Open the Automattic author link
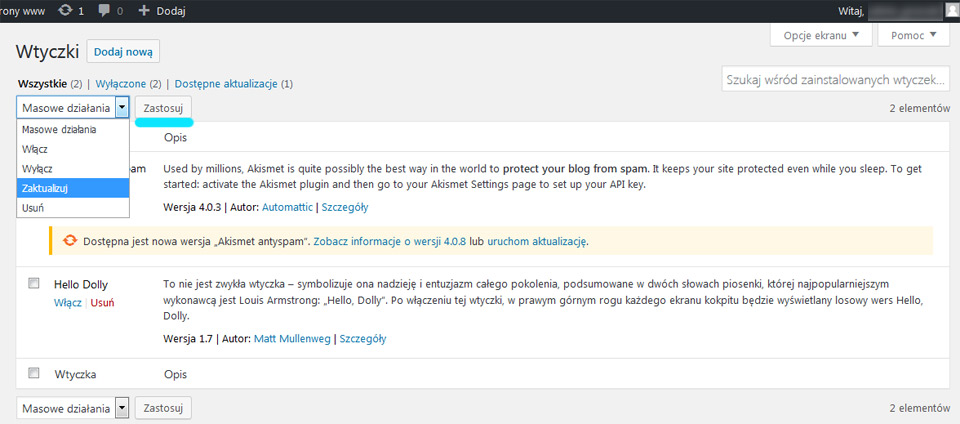 pyautogui.click(x=287, y=207)
